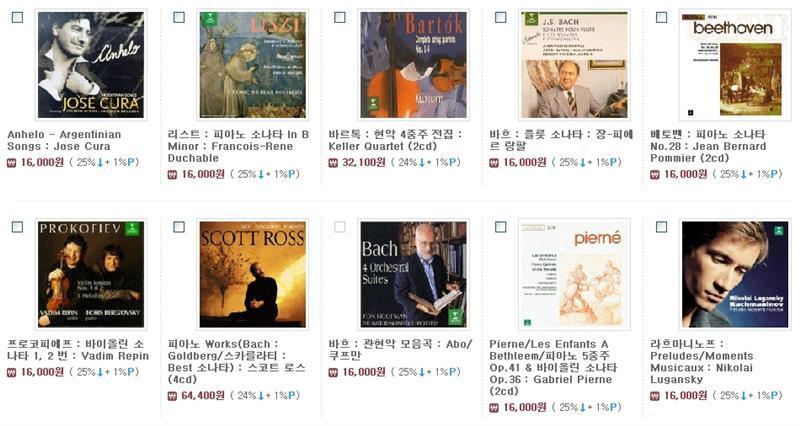This screenshot has width=800, height=426.
Task: Click the blue P points icon under Beethoven album
Action: pos(776,174)
